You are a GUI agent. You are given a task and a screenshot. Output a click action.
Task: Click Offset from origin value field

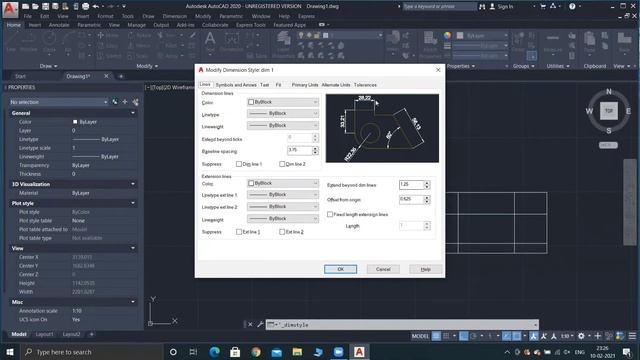click(411, 200)
